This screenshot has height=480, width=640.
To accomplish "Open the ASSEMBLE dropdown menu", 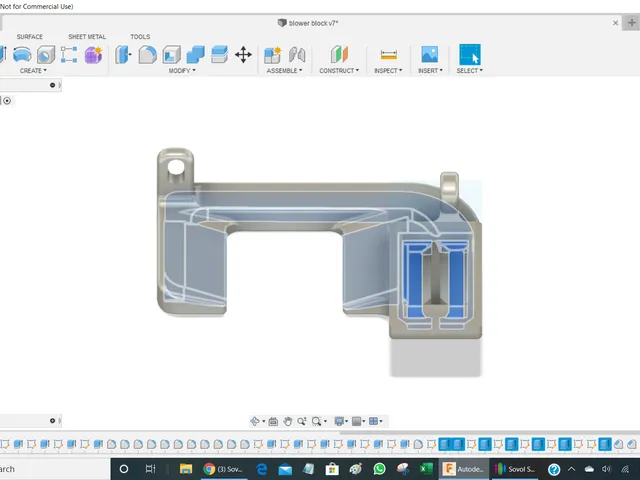I will (x=284, y=71).
